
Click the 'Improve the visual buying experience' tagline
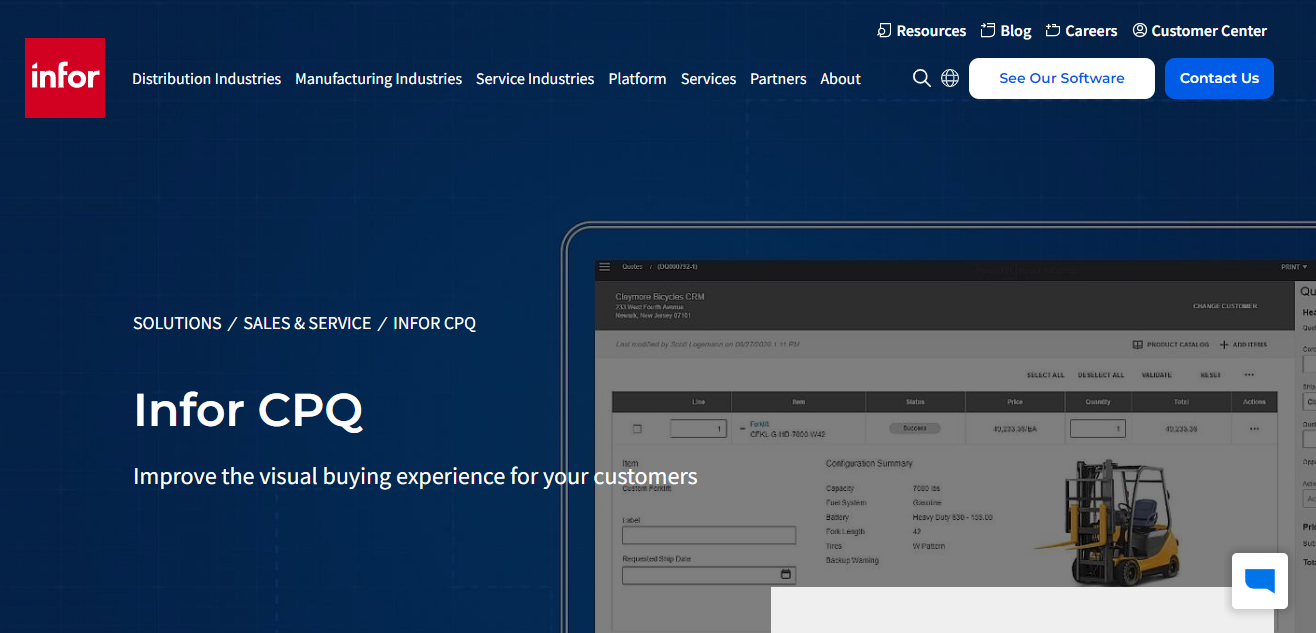(x=415, y=476)
